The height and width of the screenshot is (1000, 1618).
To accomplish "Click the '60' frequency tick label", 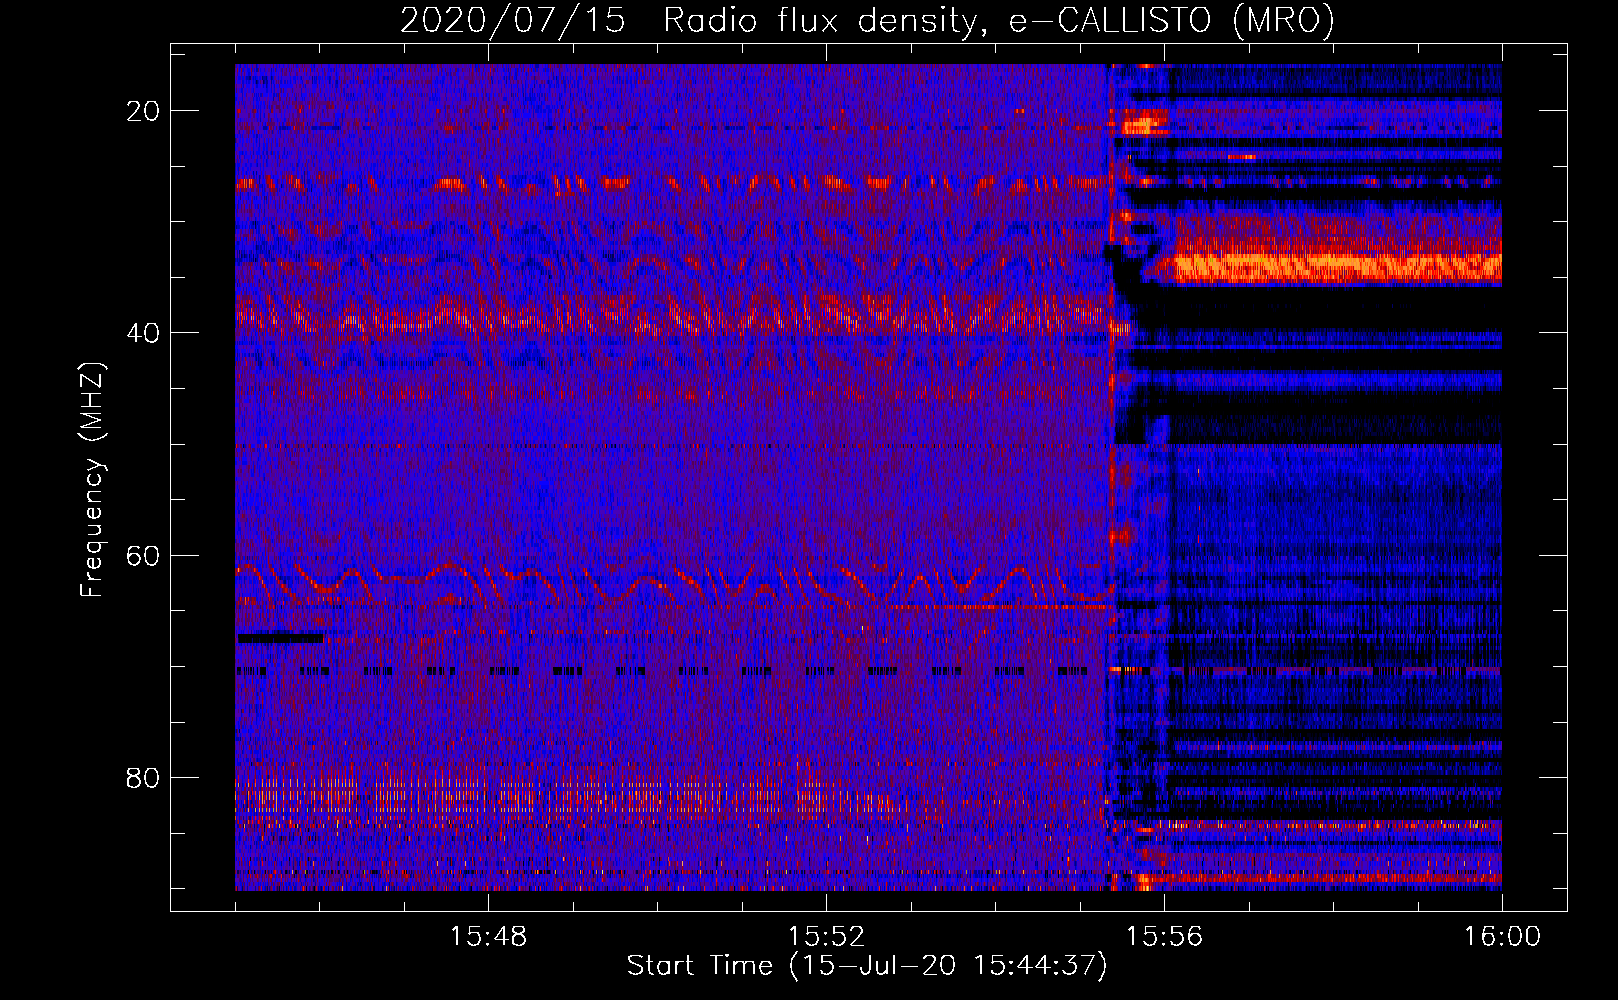I will pyautogui.click(x=143, y=555).
